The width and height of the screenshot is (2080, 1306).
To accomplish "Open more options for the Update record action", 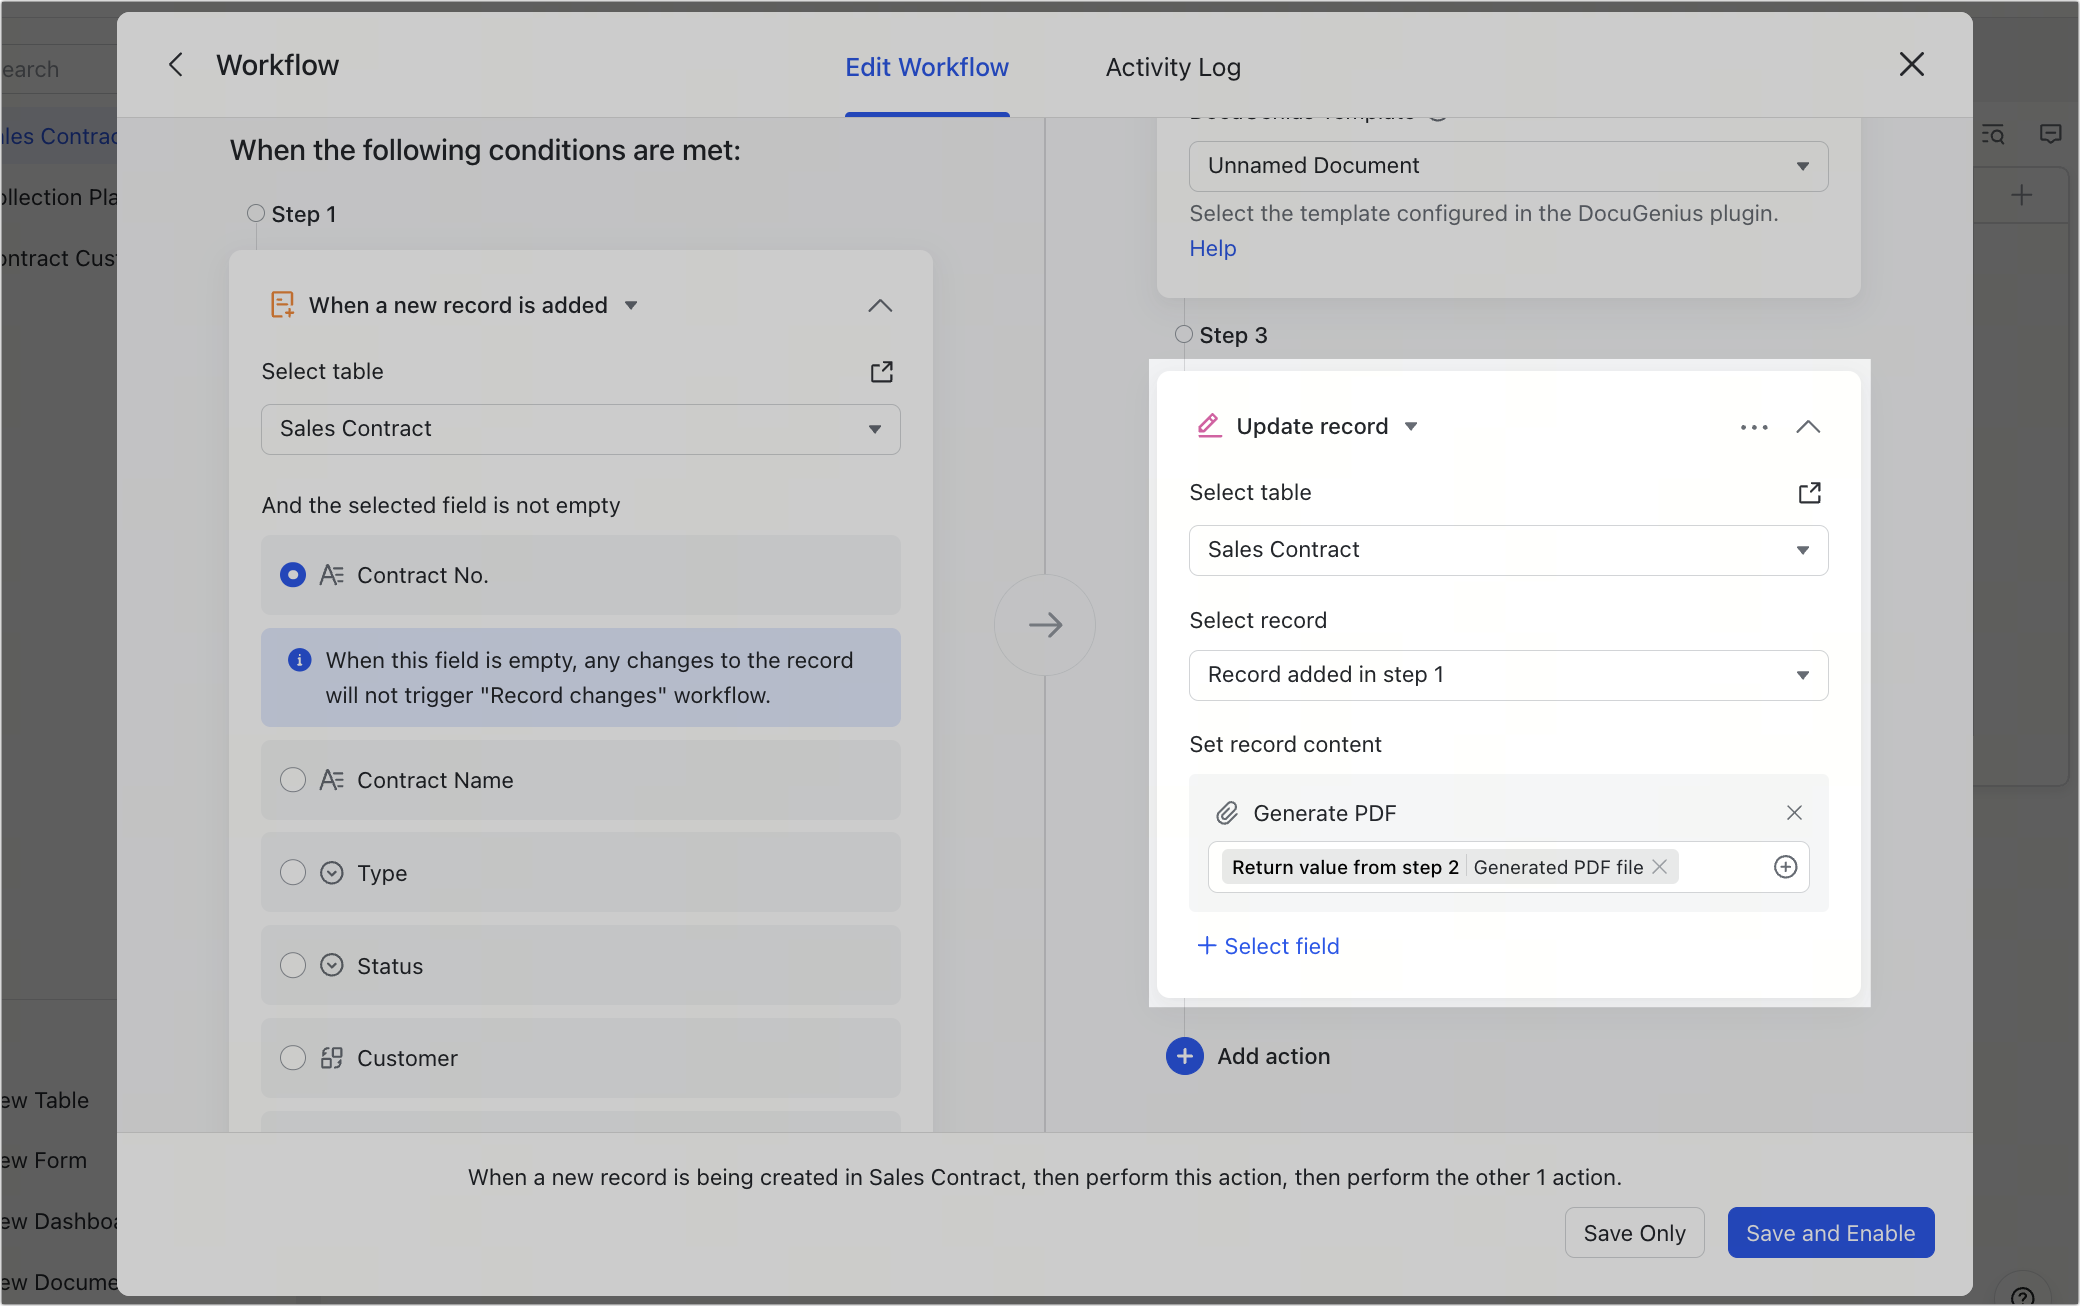I will [x=1754, y=426].
